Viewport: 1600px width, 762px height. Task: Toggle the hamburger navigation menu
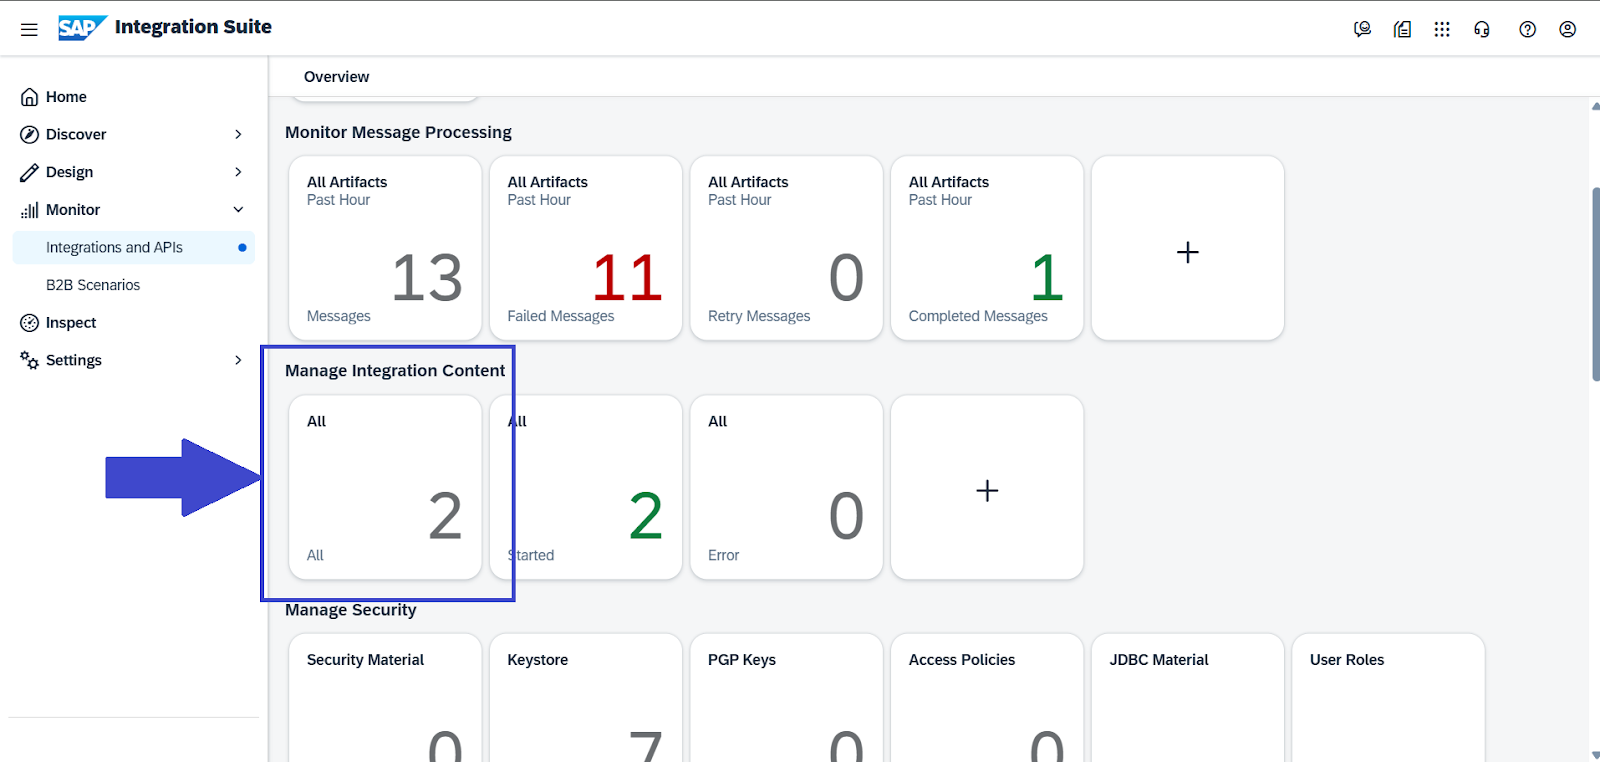29,29
